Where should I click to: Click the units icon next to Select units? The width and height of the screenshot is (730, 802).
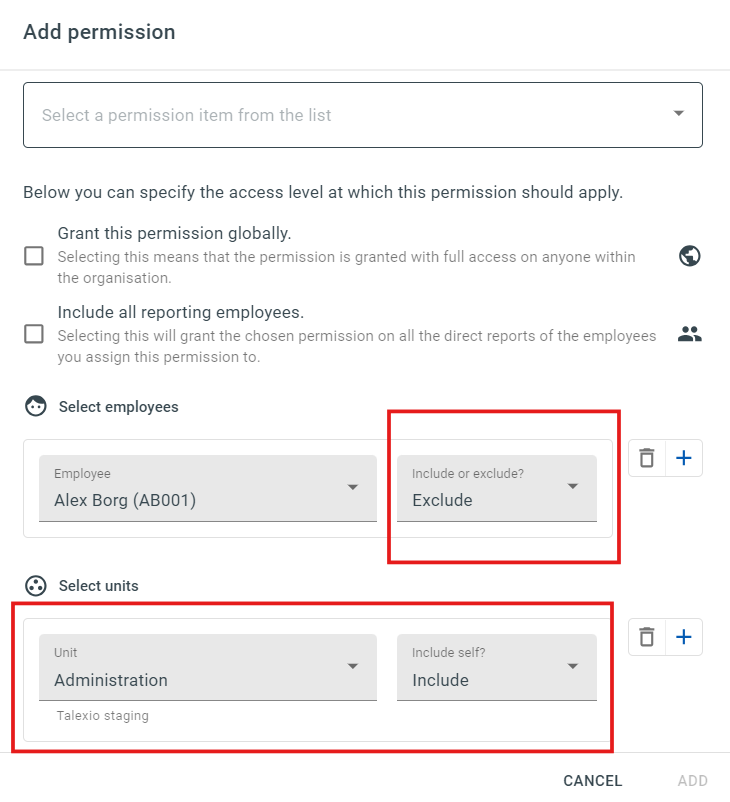coord(36,586)
